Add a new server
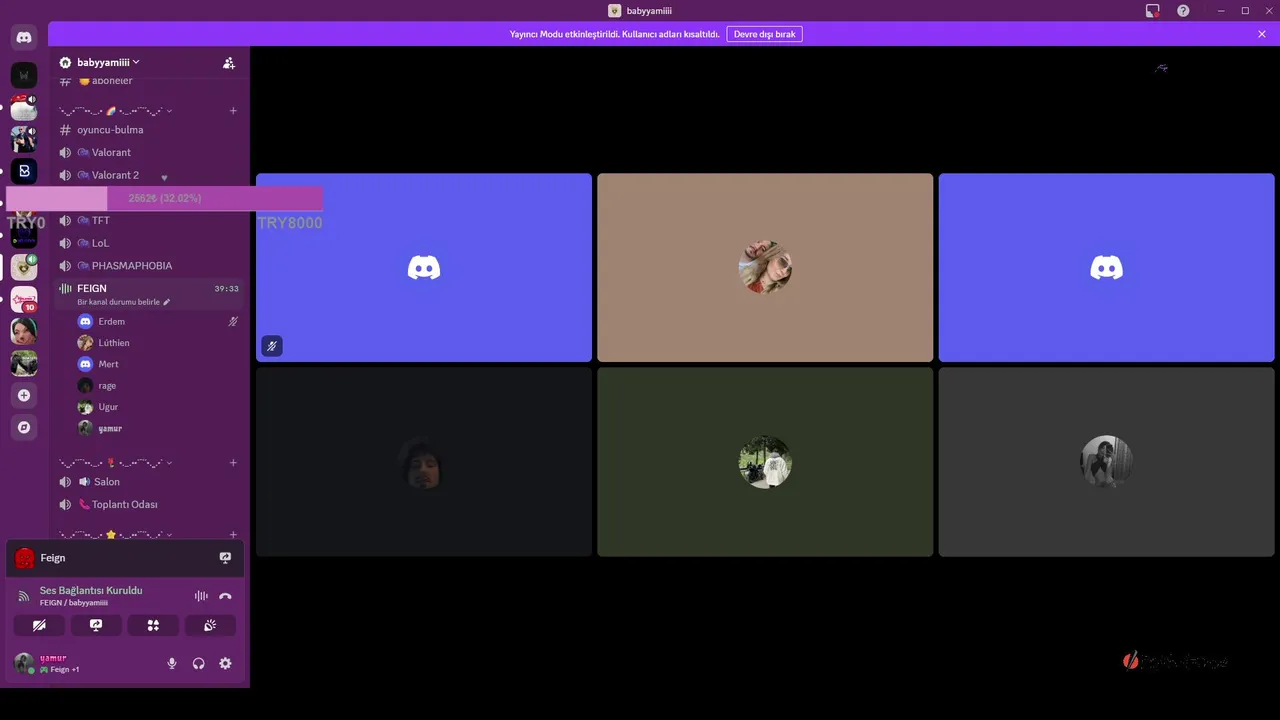The height and width of the screenshot is (720, 1280). click(x=24, y=395)
